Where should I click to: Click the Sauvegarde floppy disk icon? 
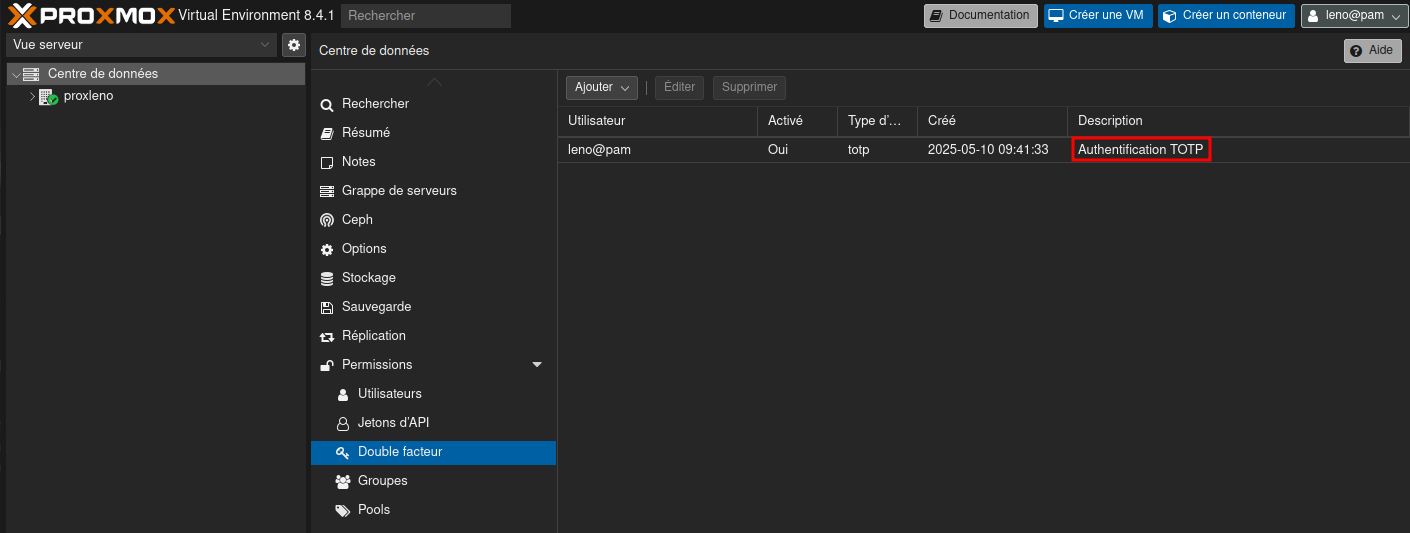click(327, 307)
